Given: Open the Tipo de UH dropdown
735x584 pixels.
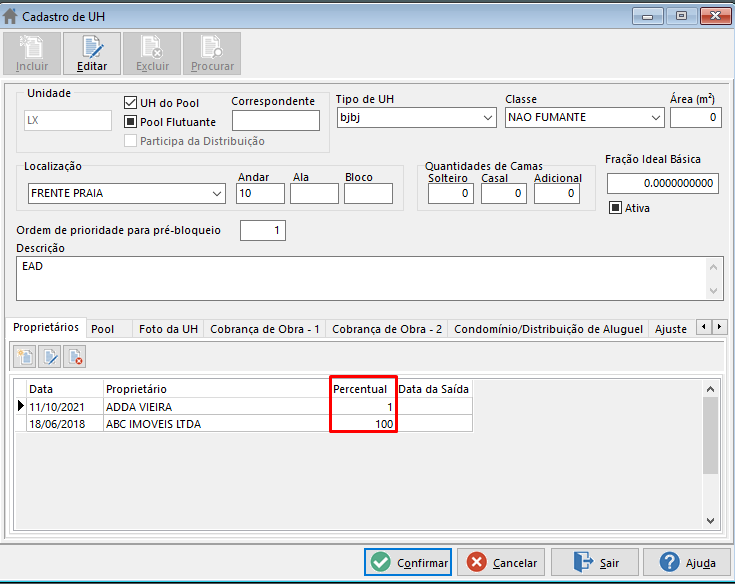Looking at the screenshot, I should pyautogui.click(x=488, y=118).
